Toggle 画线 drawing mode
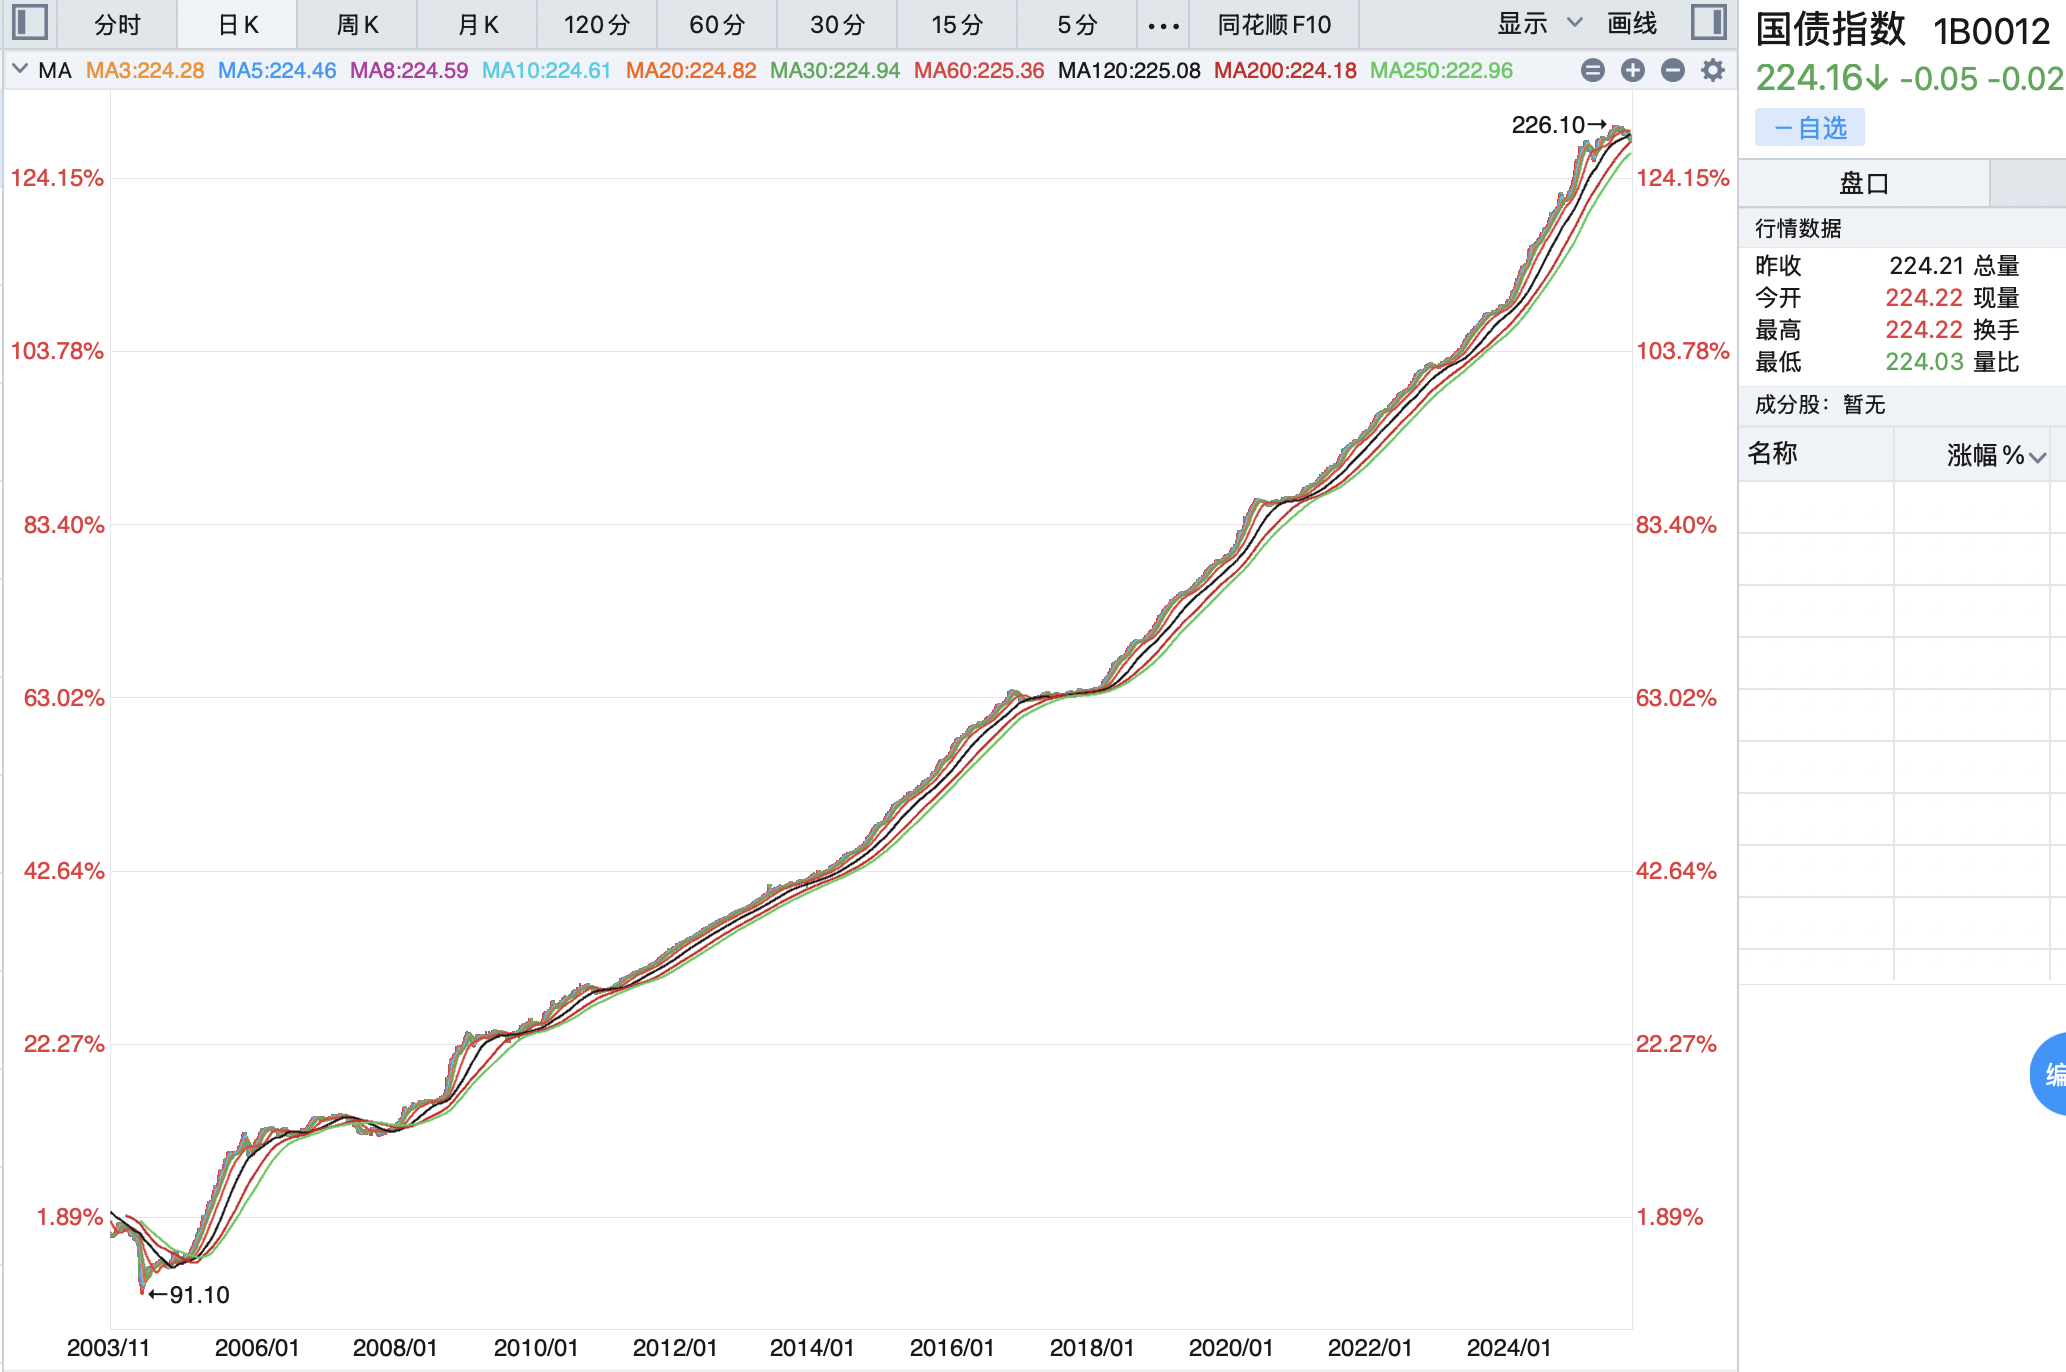This screenshot has width=2066, height=1372. click(1632, 24)
